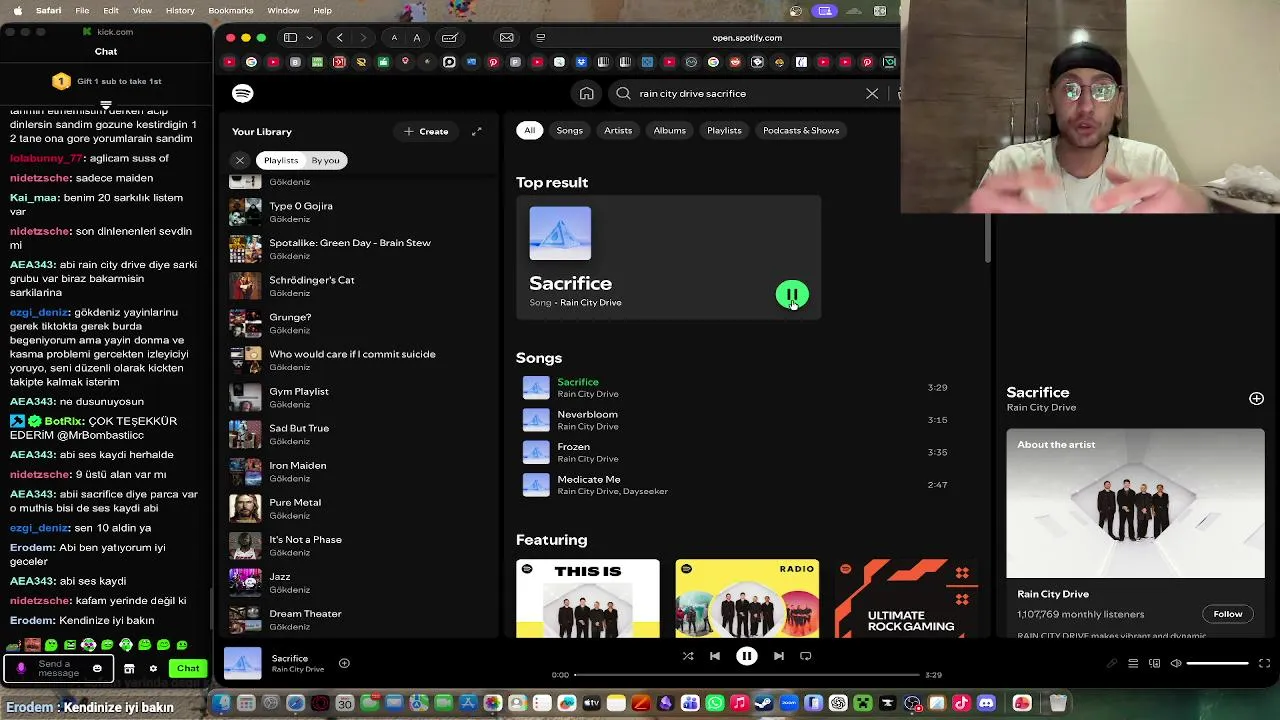This screenshot has height=720, width=1280.
Task: Go back in Safari
Action: pos(340,38)
